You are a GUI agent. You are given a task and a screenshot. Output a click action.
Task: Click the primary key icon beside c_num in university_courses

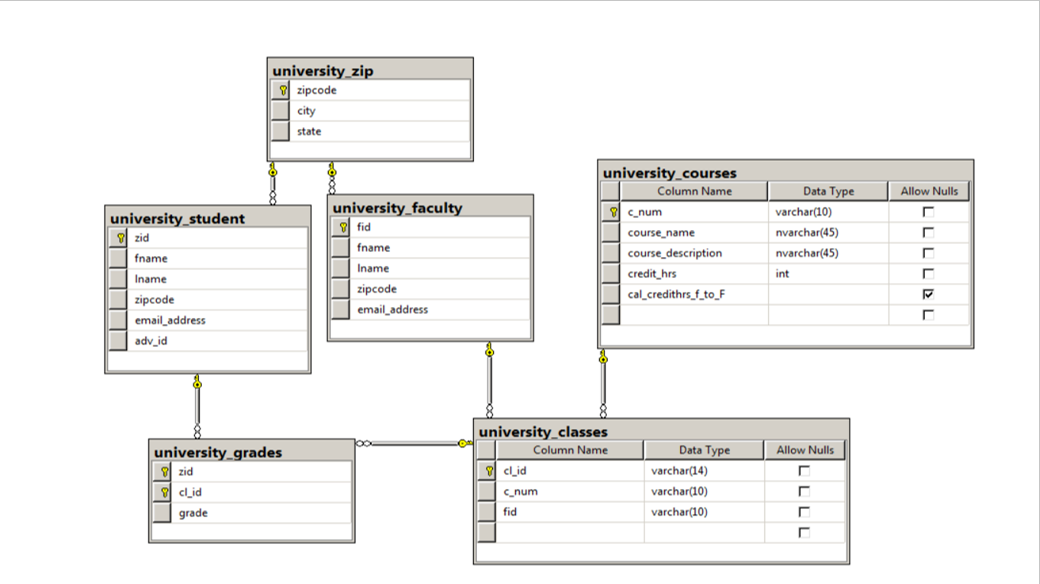[x=610, y=212]
